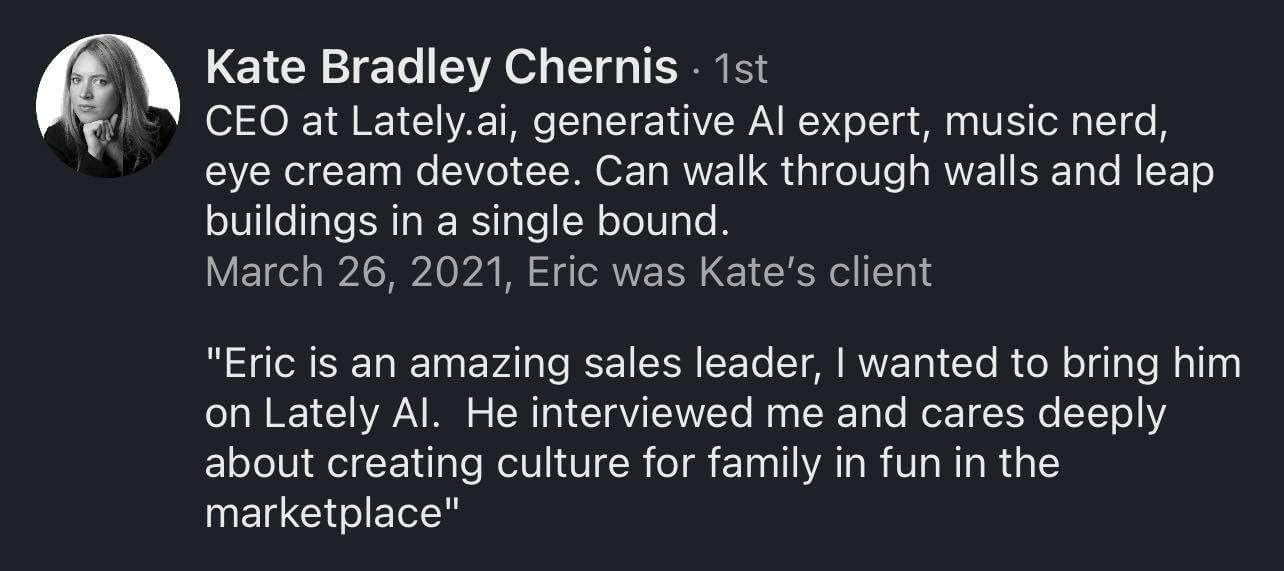
Task: Click the 1st degree connection badge
Action: coord(739,69)
